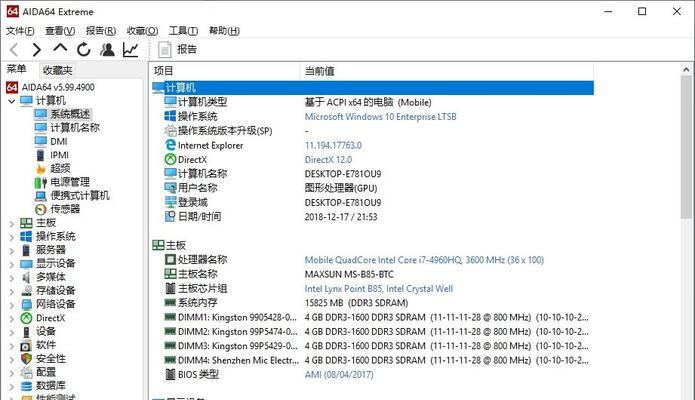
Task: Select 计算机名称 in the left tree
Action: (x=74, y=128)
